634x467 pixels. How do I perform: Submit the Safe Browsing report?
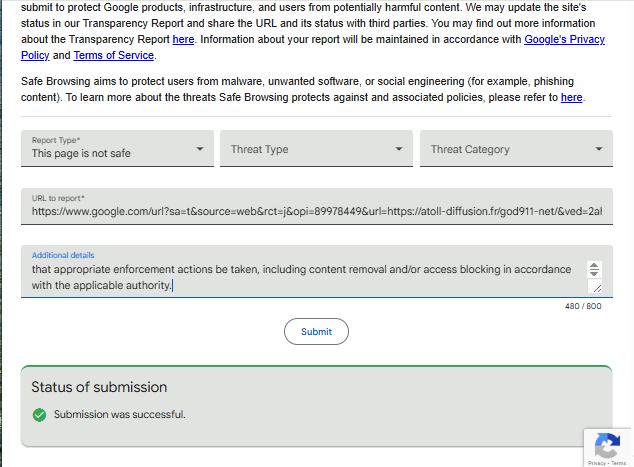coord(316,332)
